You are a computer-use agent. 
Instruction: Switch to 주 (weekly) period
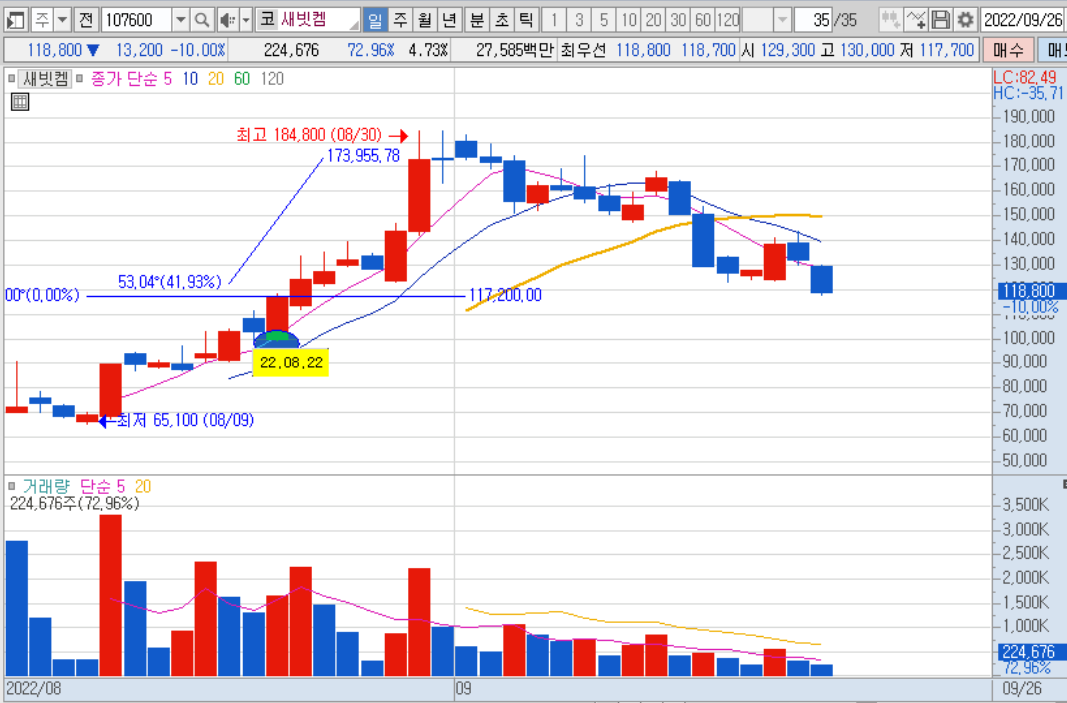coord(400,20)
